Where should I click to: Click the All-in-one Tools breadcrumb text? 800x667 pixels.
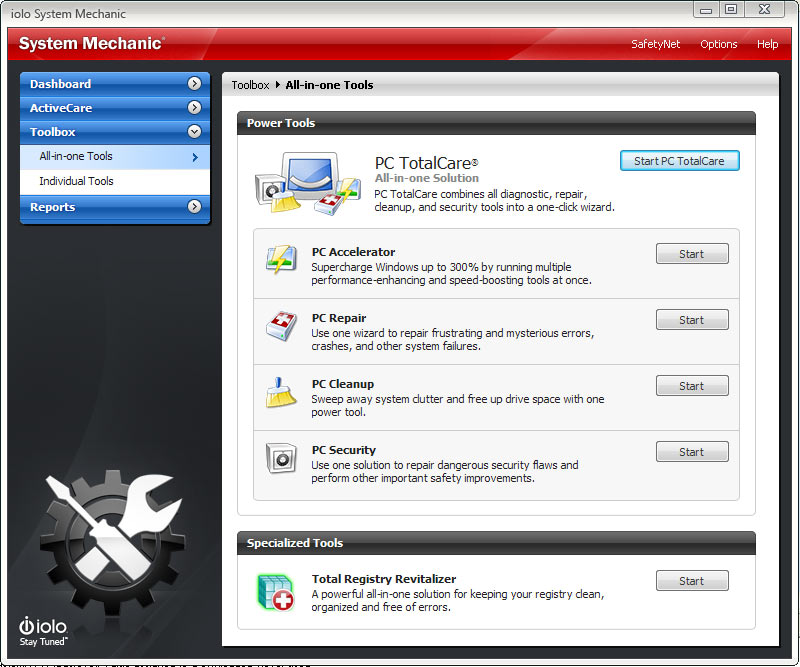[x=329, y=85]
